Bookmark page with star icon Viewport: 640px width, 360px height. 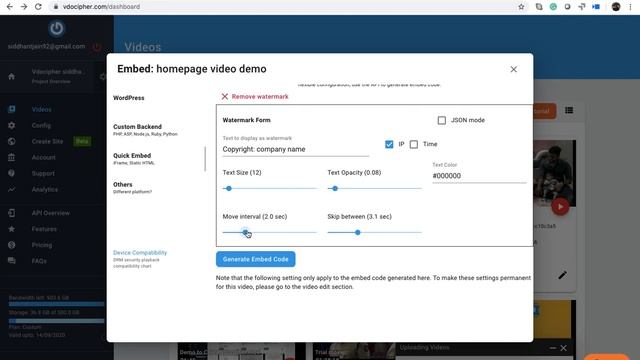pos(521,7)
